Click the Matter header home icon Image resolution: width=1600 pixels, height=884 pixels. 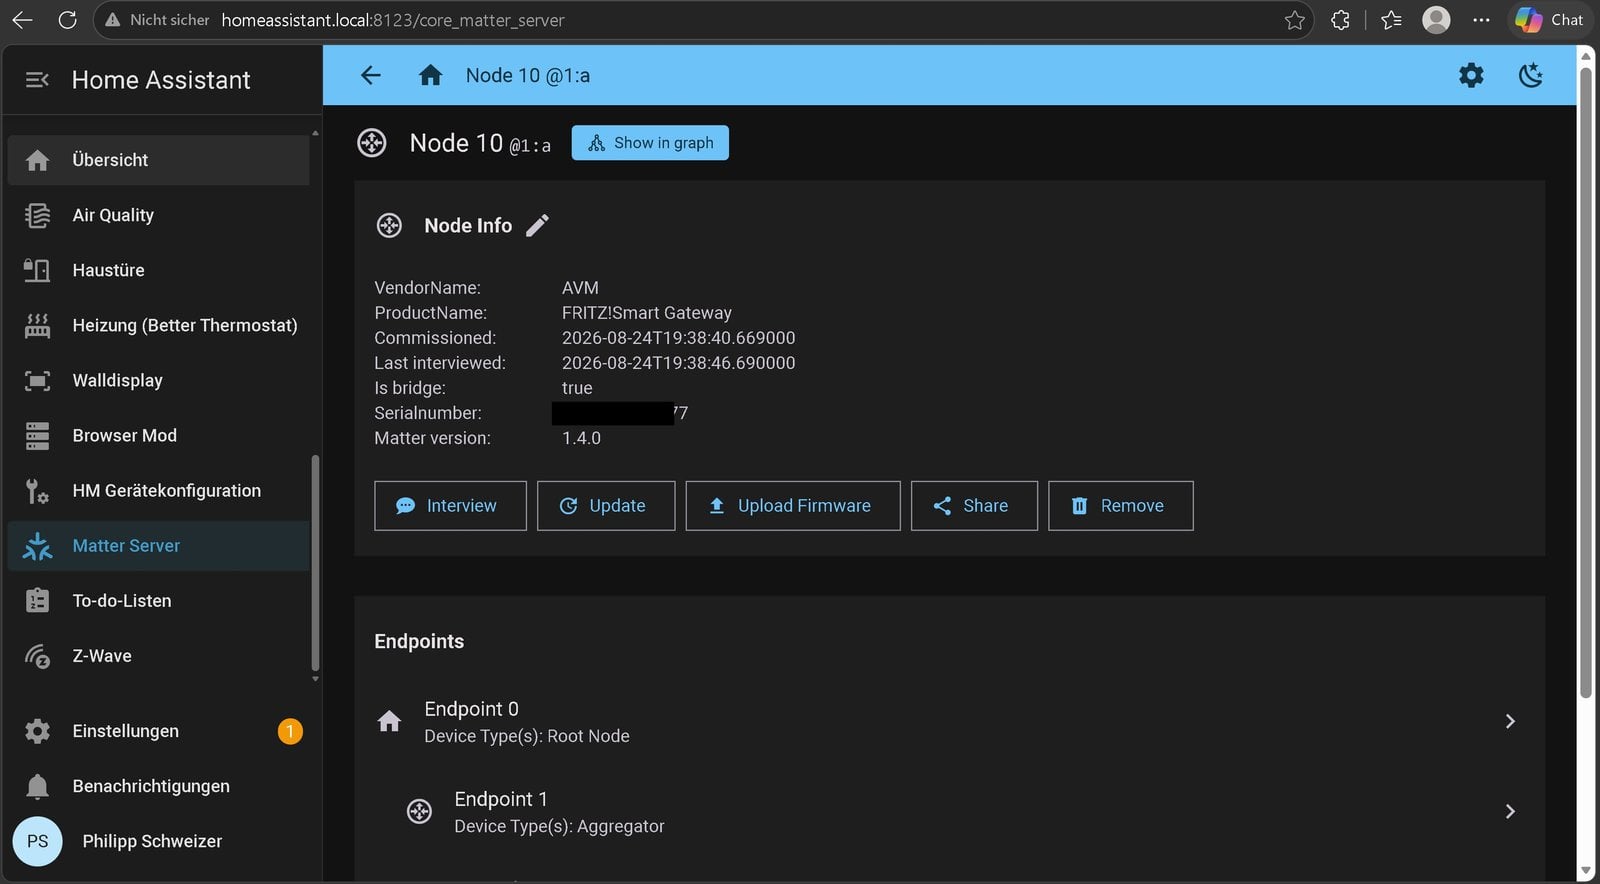click(431, 75)
